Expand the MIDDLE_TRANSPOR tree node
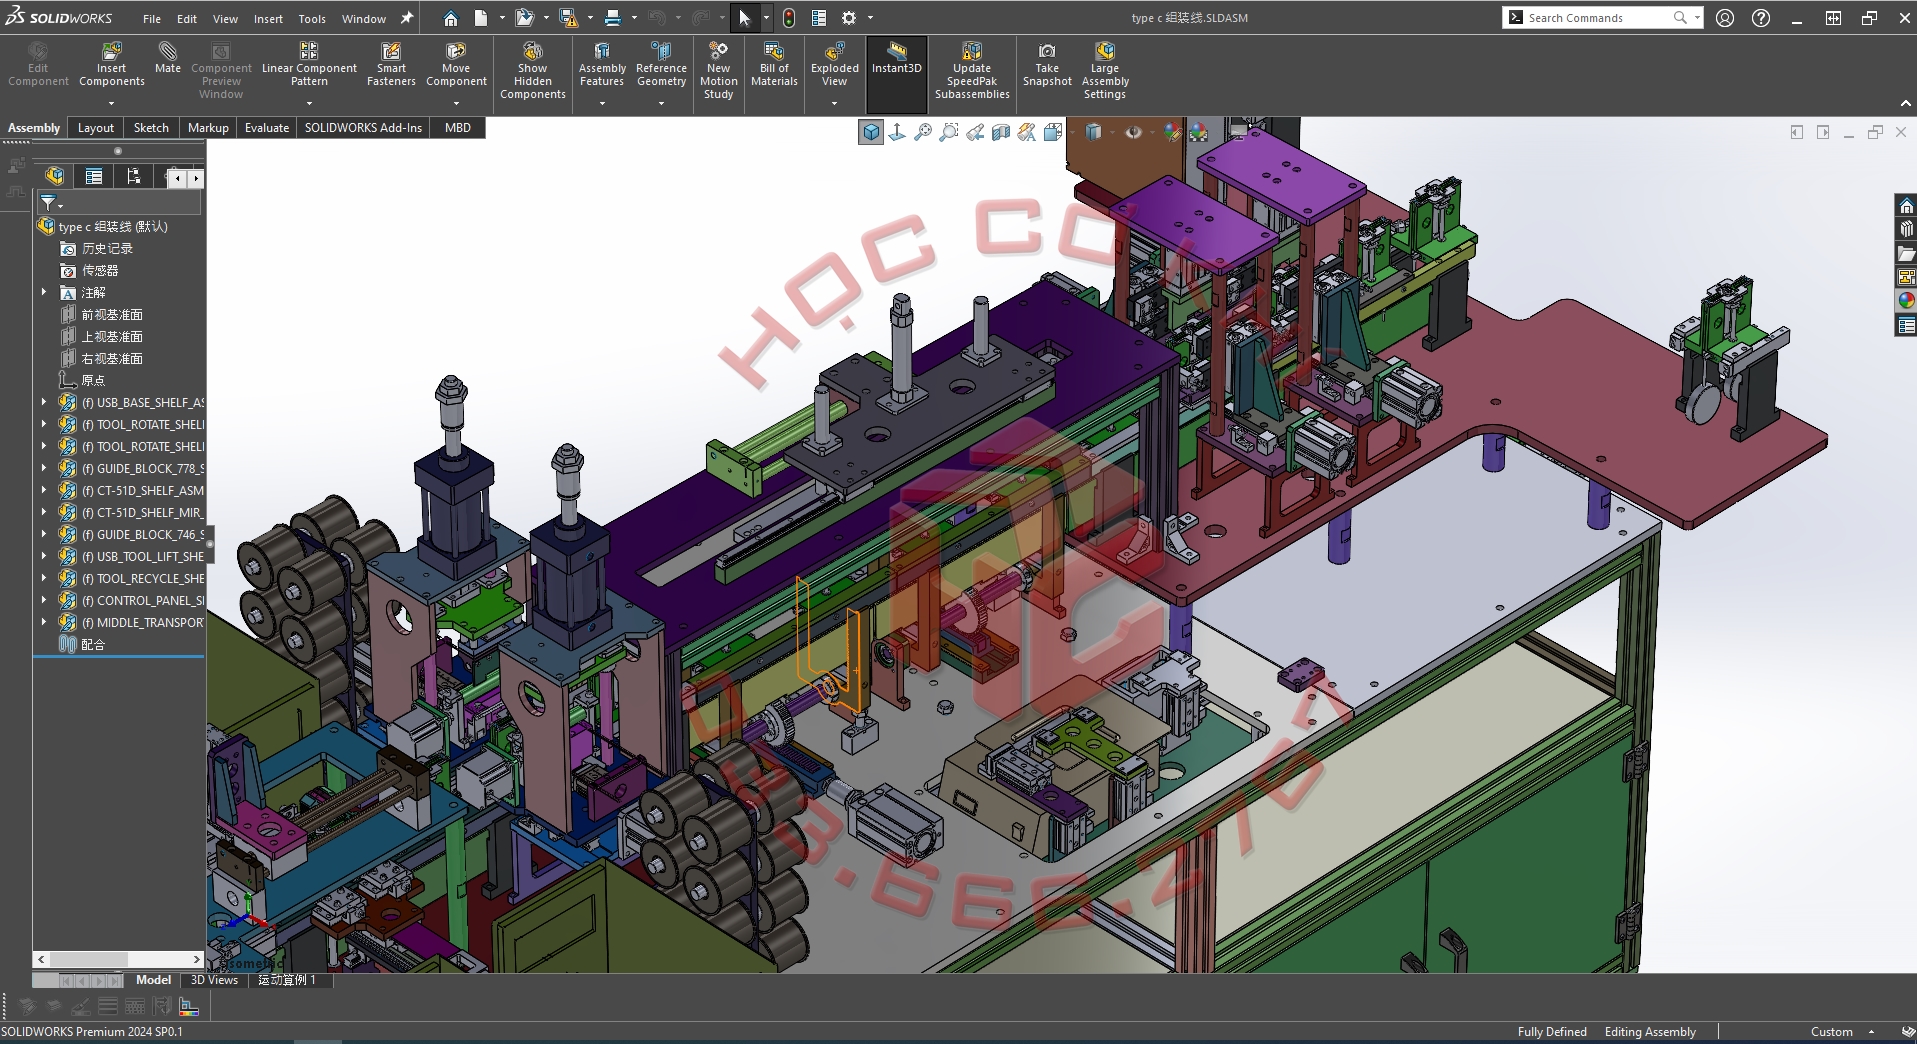This screenshot has height=1044, width=1917. [x=44, y=623]
